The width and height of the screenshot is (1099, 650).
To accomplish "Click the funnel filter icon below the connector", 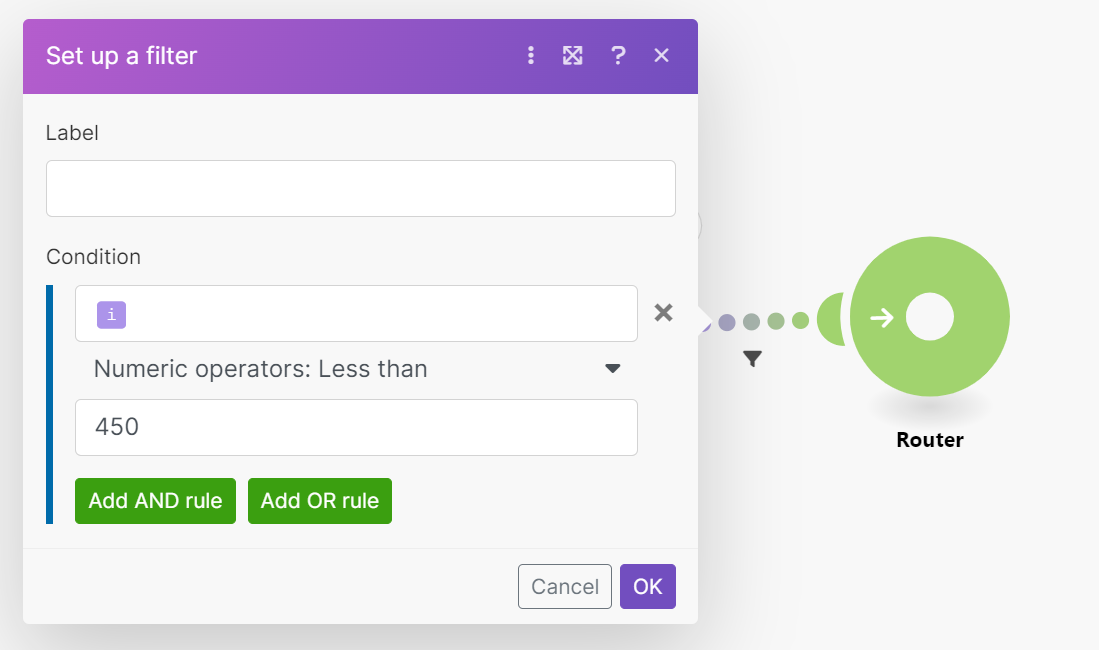I will [x=753, y=358].
